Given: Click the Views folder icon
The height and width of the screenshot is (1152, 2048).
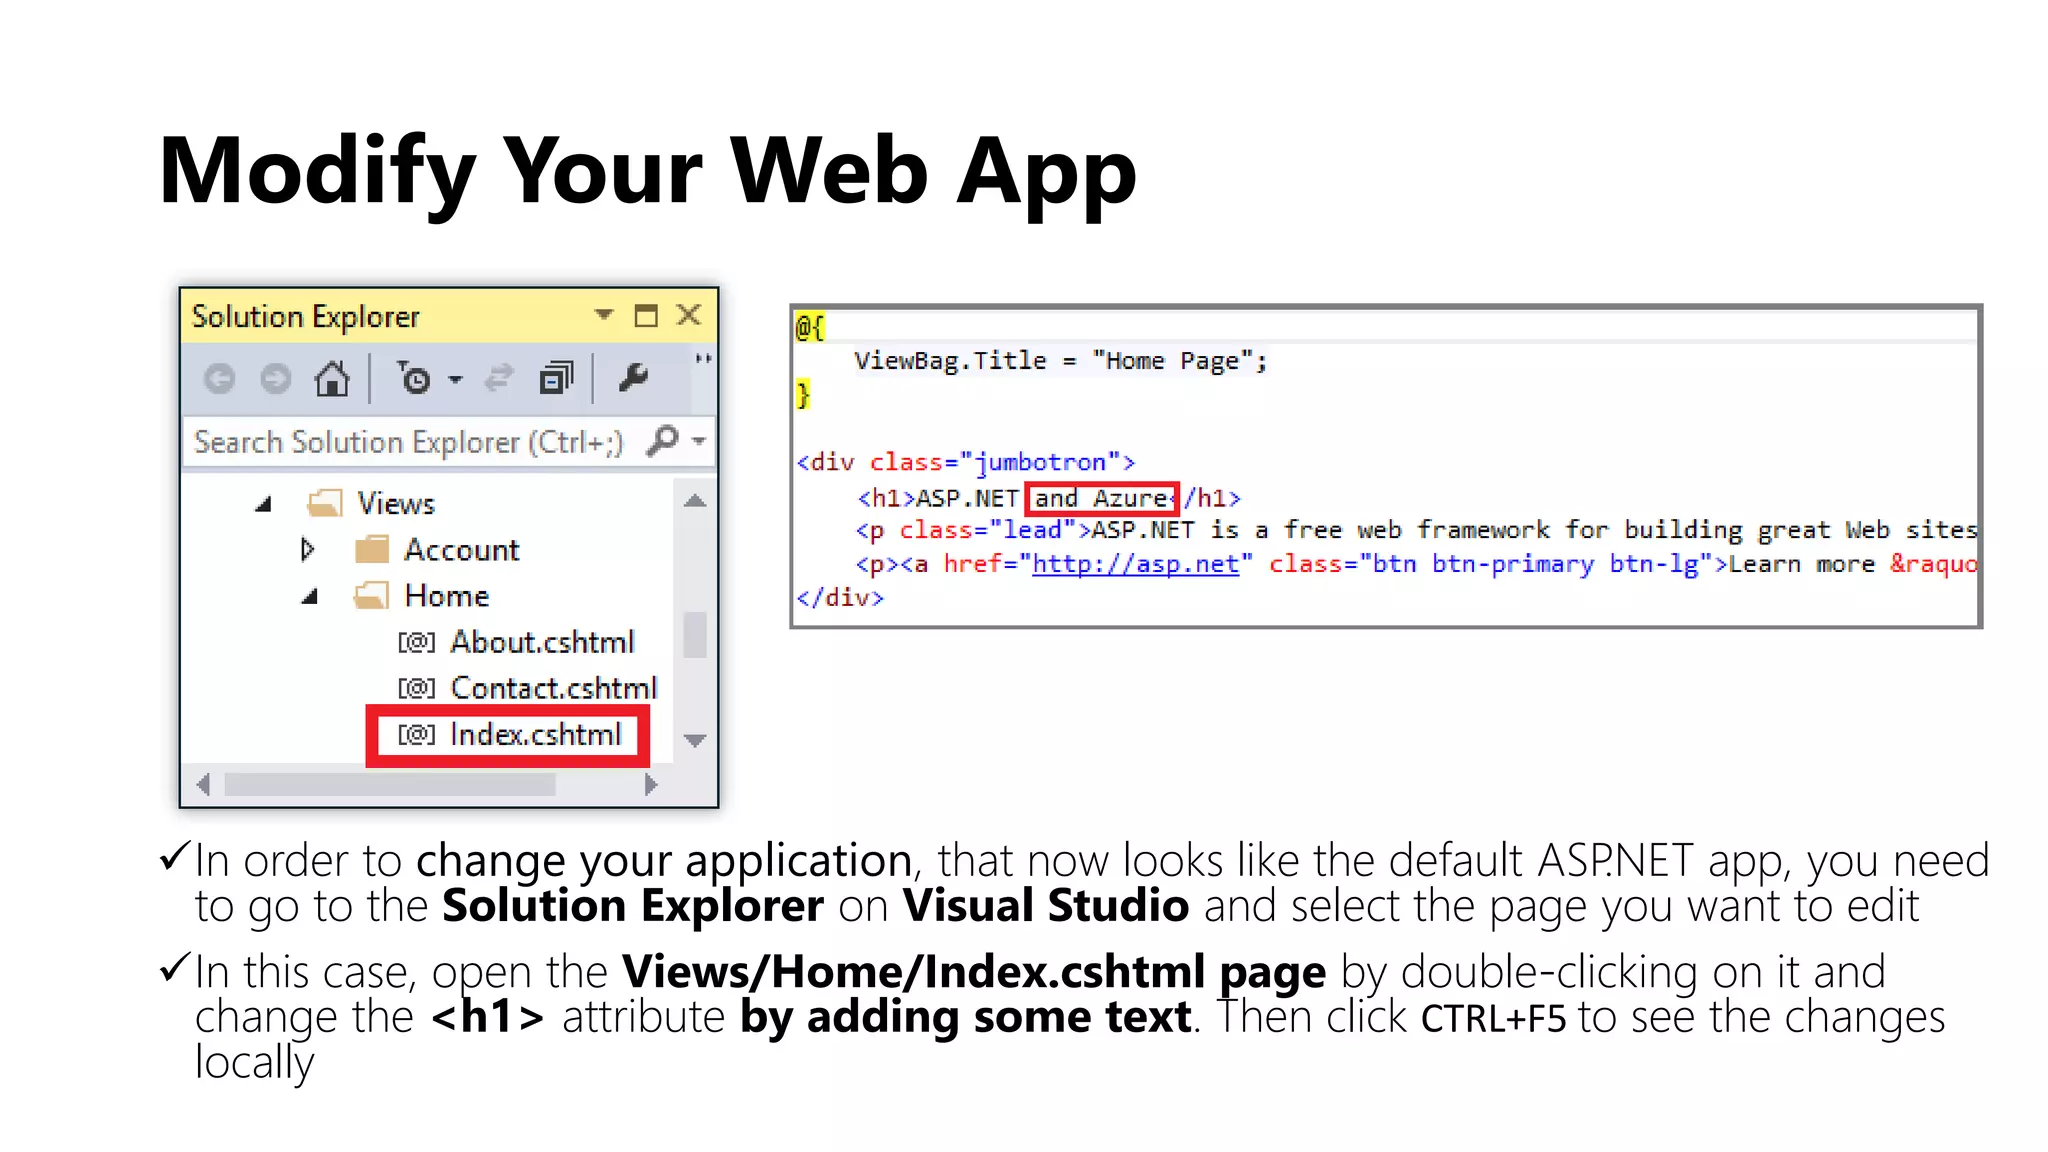Looking at the screenshot, I should tap(325, 503).
